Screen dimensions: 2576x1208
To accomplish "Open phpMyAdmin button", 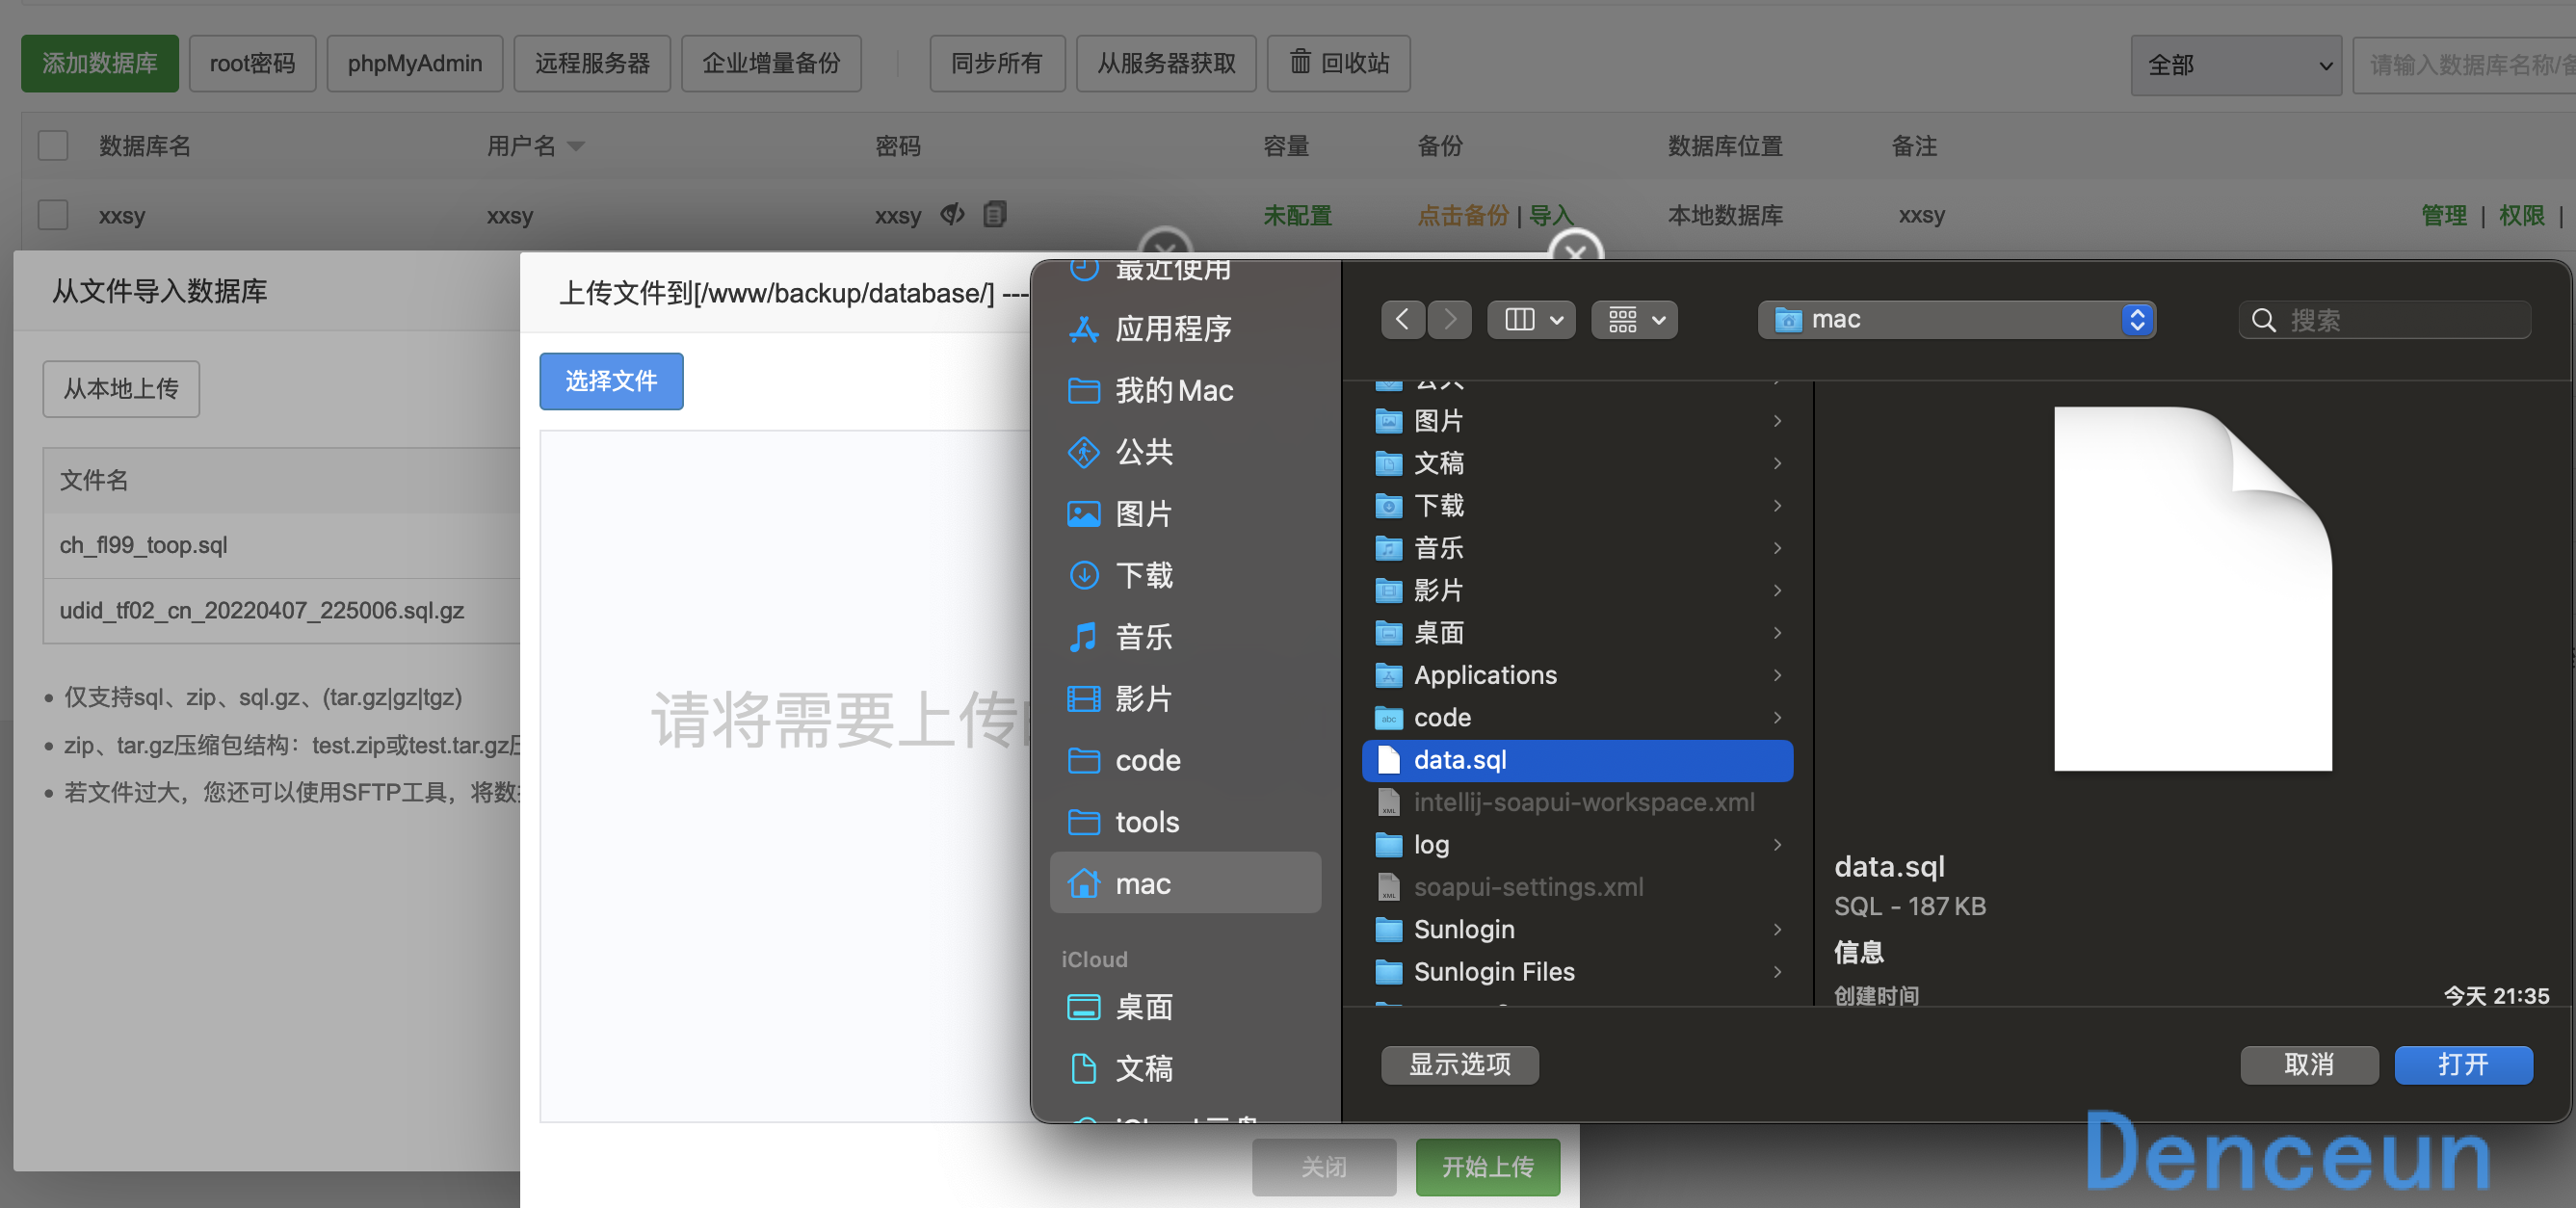I will pos(414,63).
